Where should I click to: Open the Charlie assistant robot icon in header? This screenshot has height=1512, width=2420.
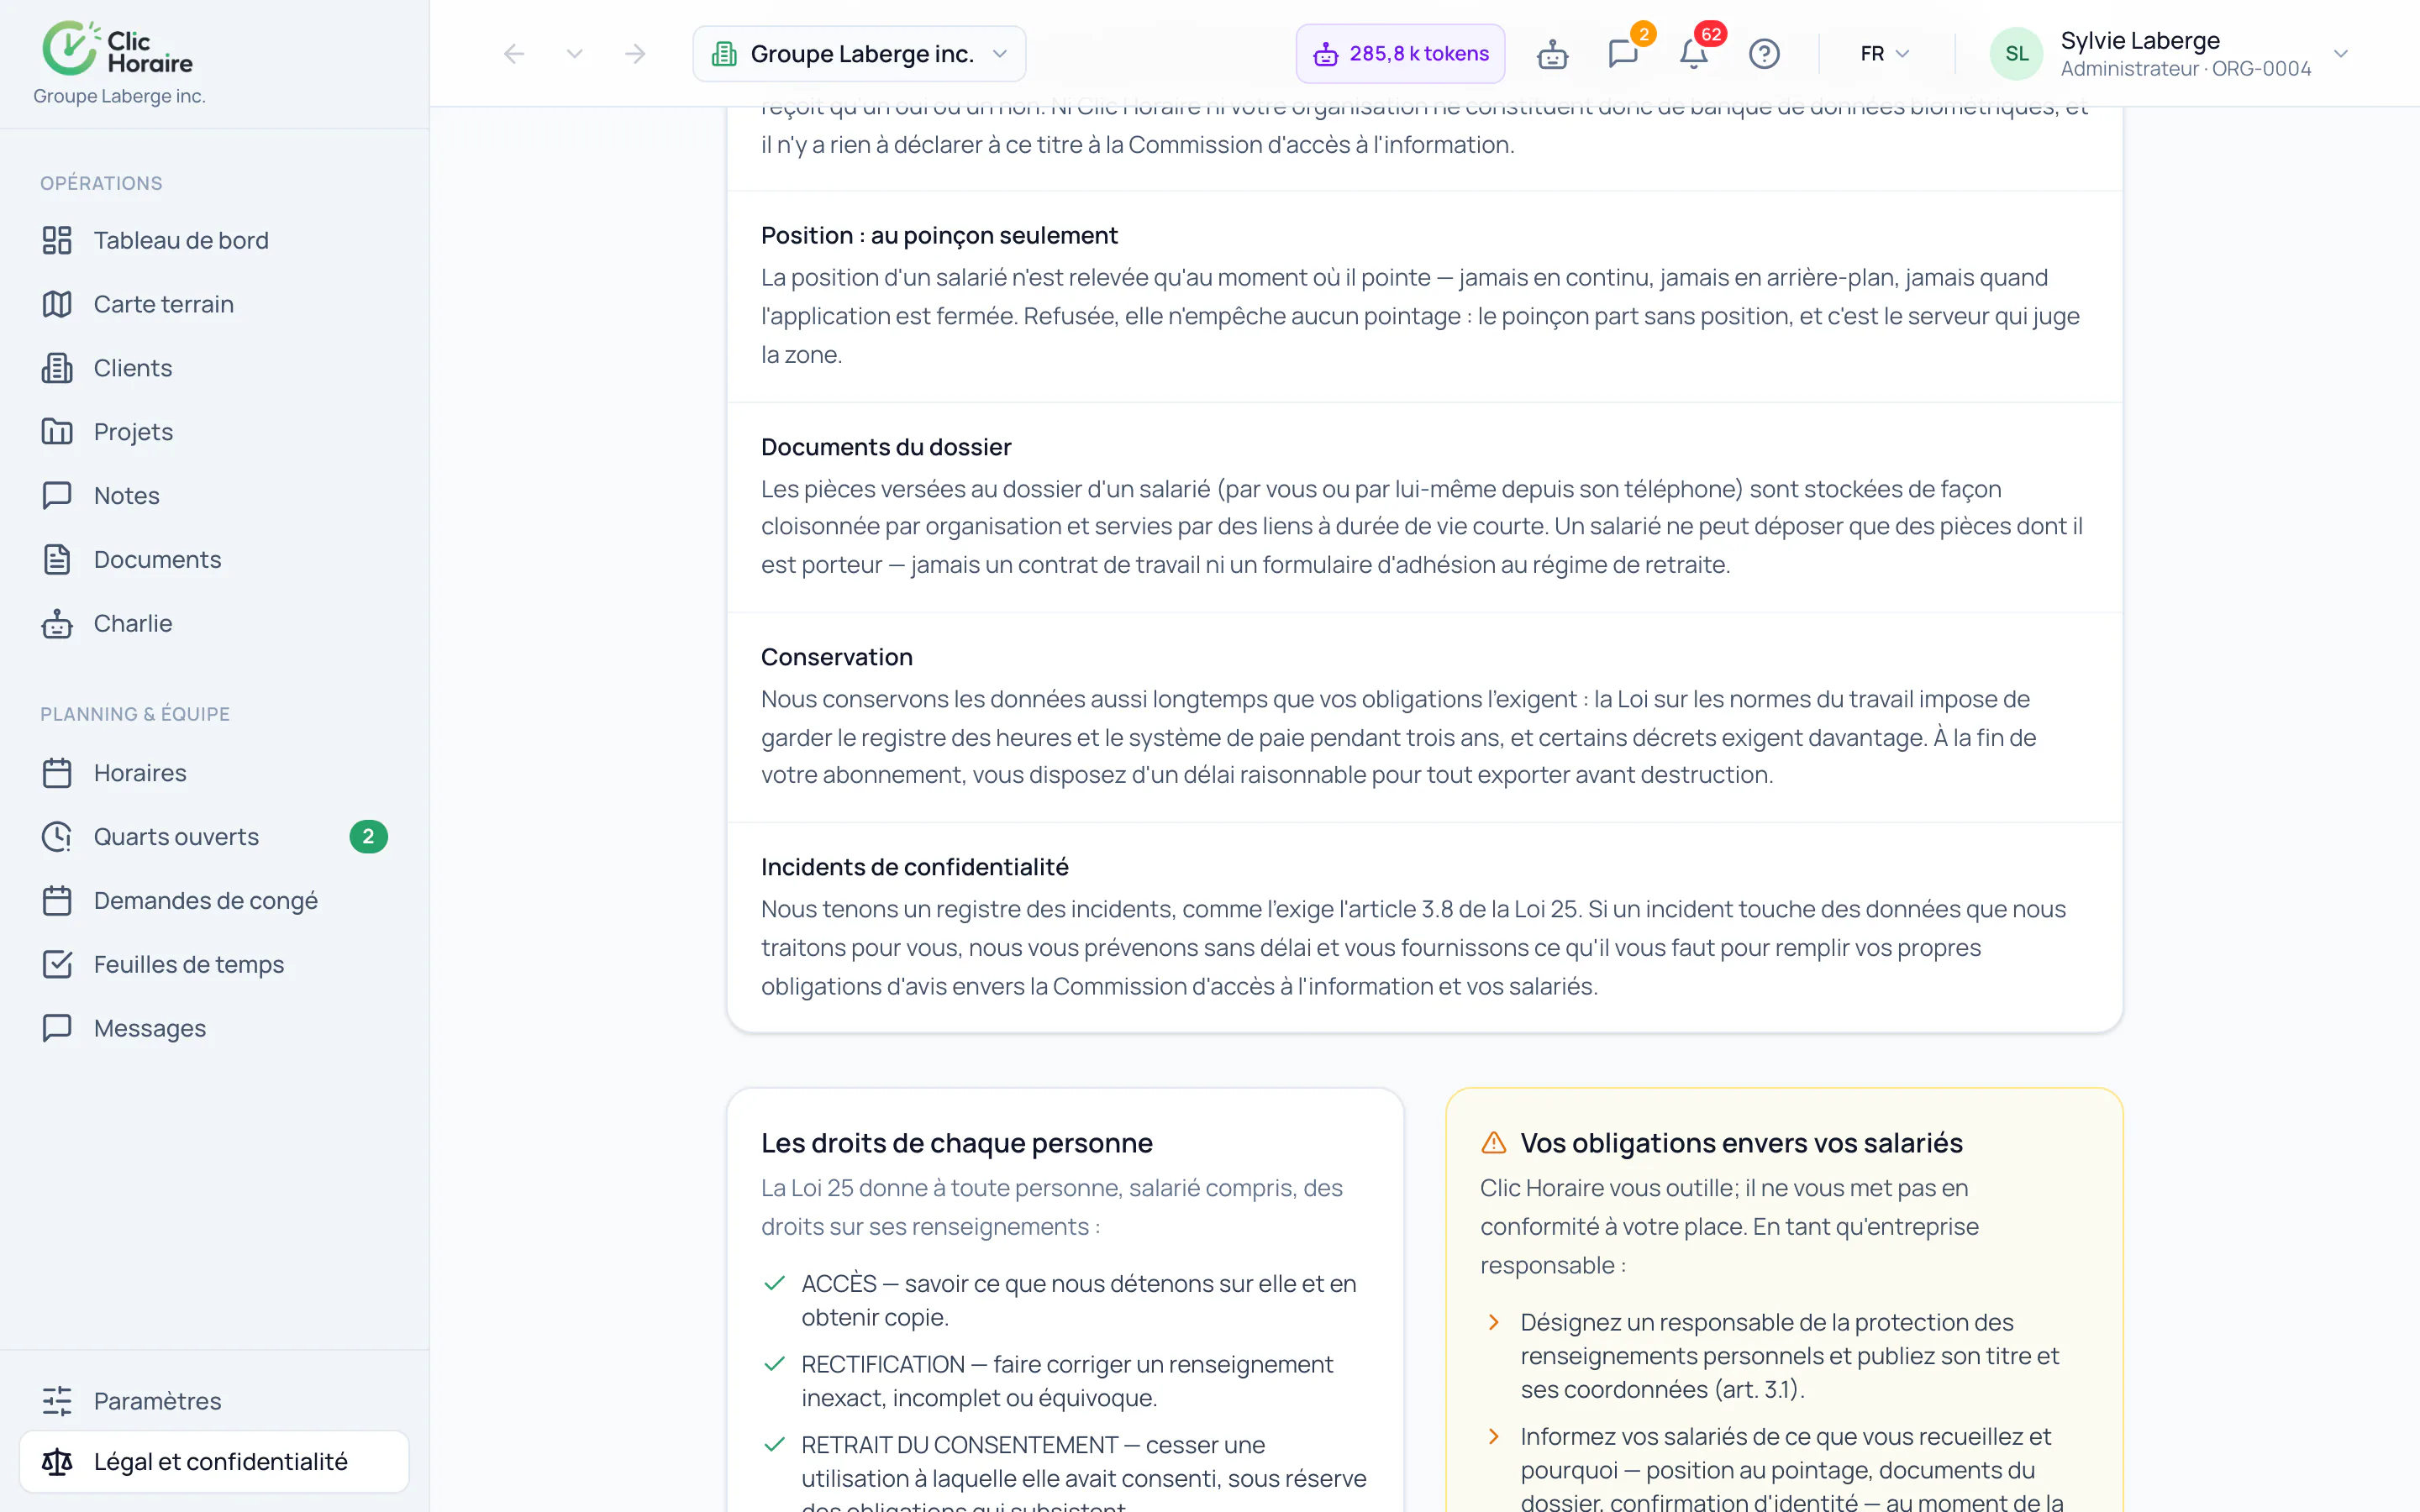(x=1552, y=54)
